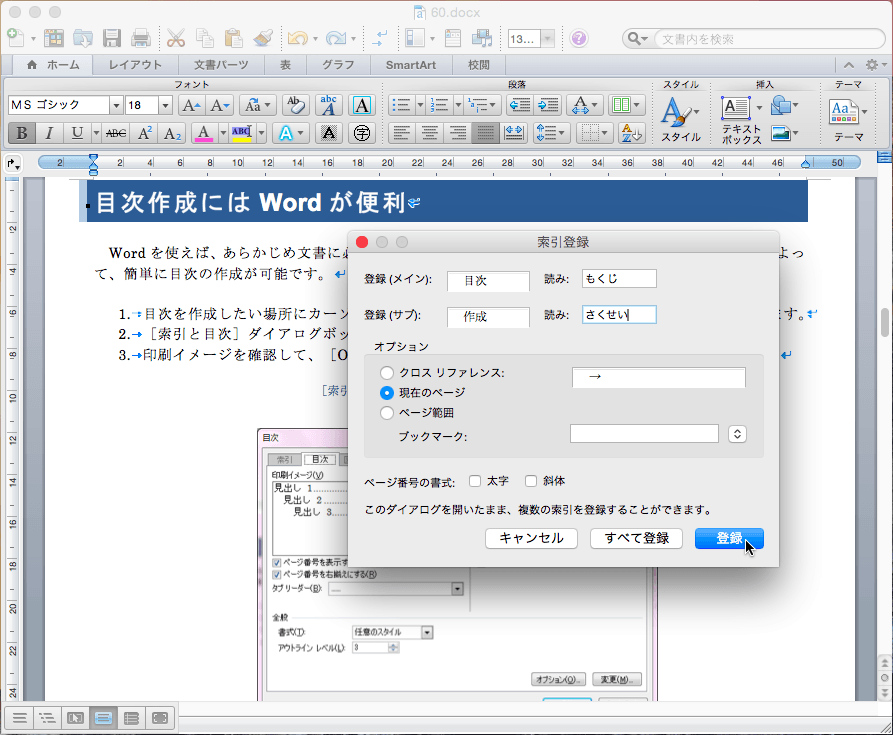Increase indent icon in paragraph group

tap(548, 105)
